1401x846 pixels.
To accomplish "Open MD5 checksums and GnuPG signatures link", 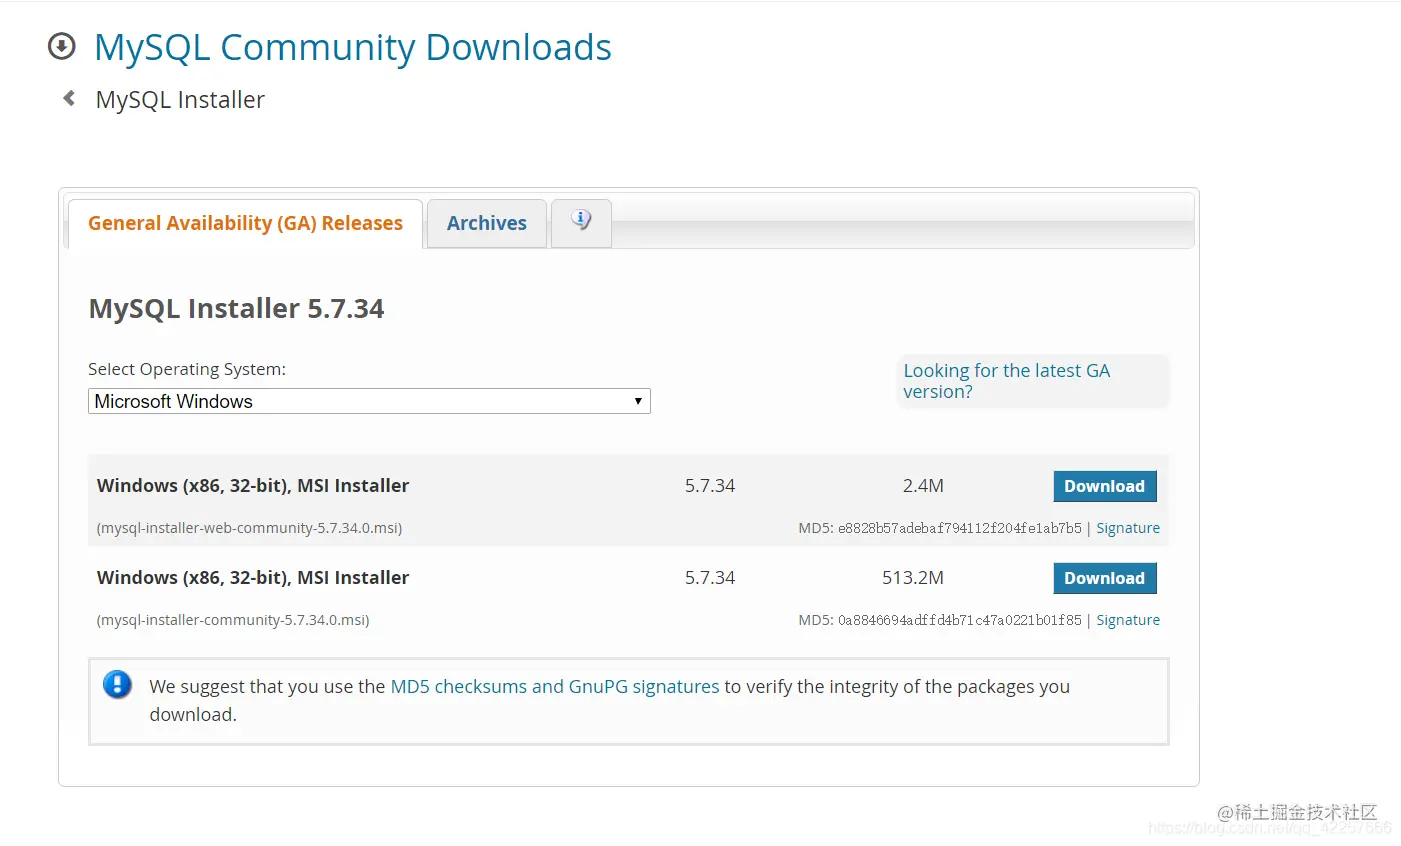I will (x=555, y=686).
